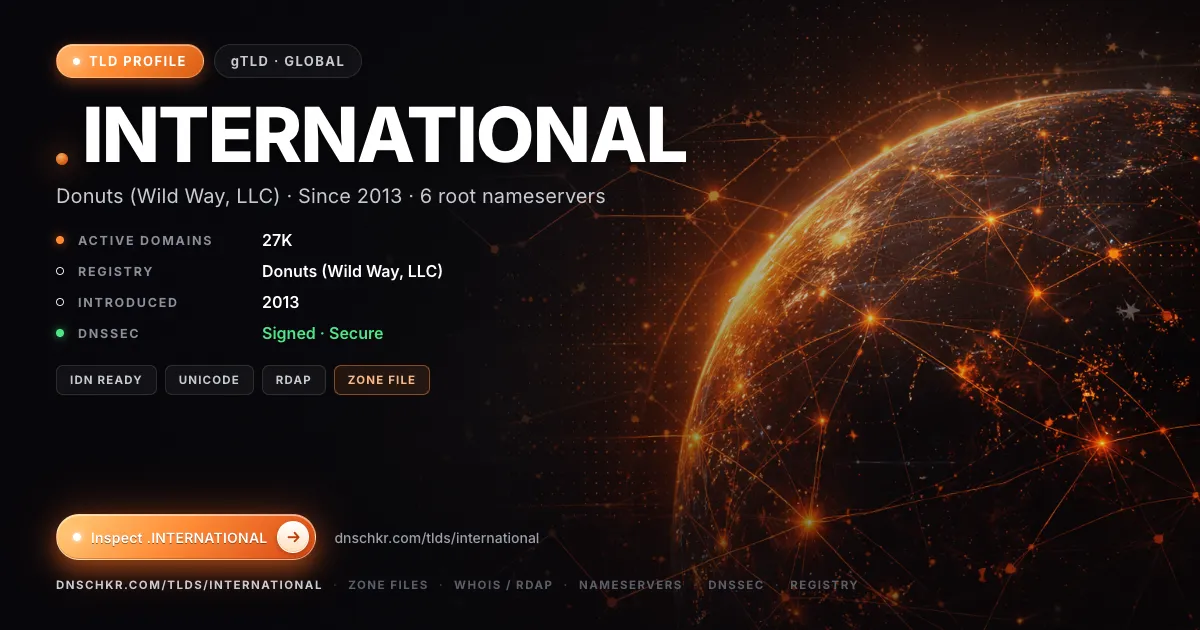Click the white dot in Inspect button

77,537
